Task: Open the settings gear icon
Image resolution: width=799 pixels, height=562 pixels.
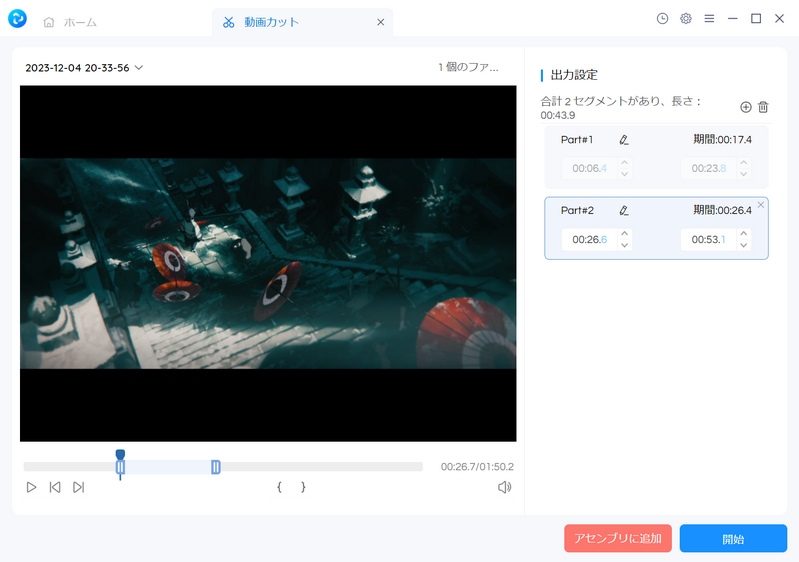Action: 685,19
